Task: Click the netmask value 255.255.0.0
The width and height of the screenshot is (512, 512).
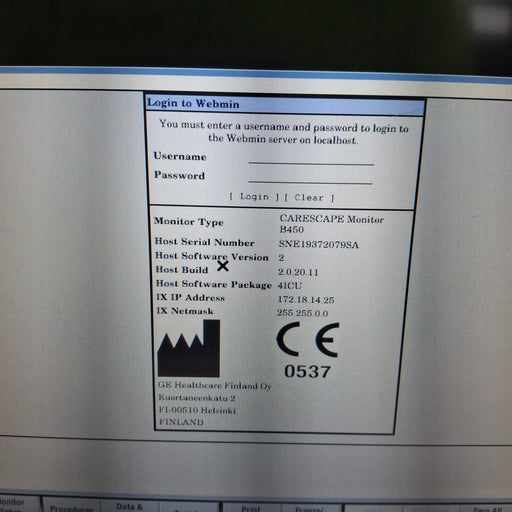Action: (302, 313)
